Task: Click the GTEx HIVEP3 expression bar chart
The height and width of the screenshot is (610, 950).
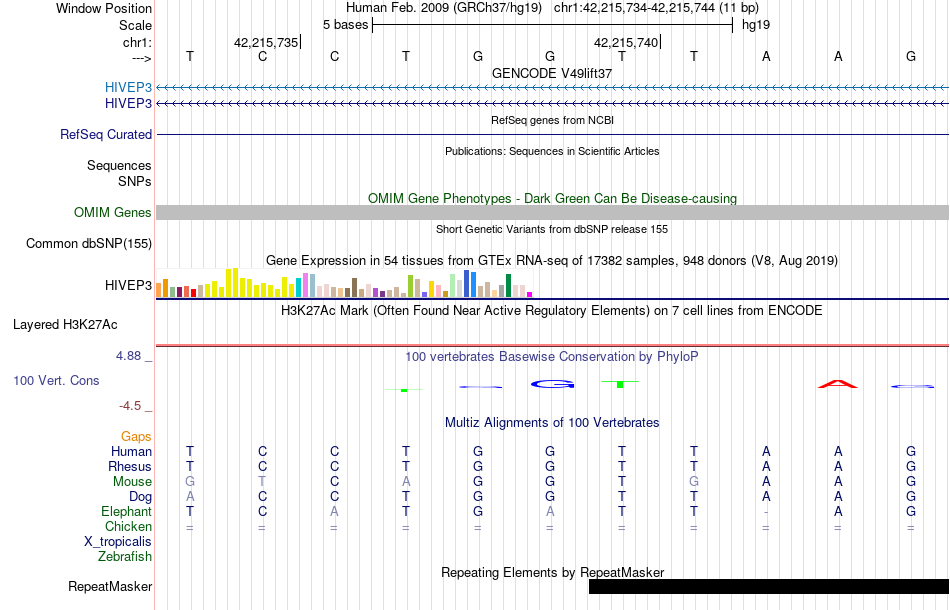Action: [344, 283]
